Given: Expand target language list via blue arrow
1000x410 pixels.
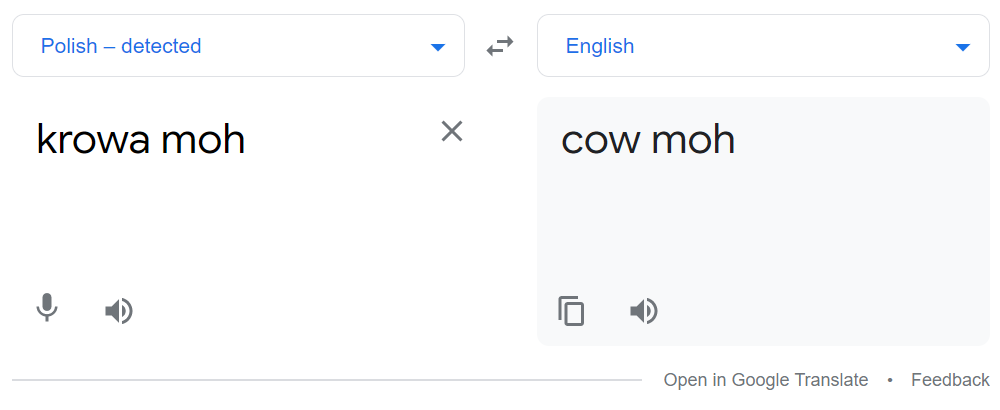Looking at the screenshot, I should [963, 47].
